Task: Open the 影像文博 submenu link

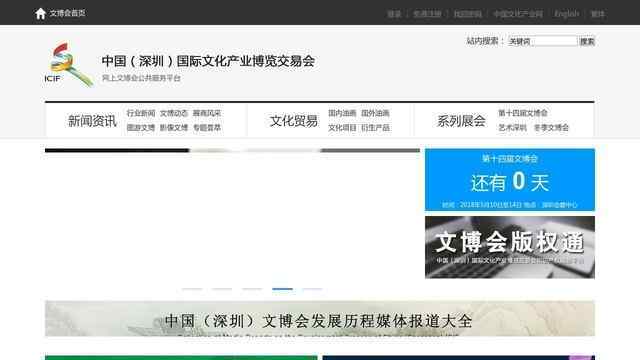Action: pos(173,128)
